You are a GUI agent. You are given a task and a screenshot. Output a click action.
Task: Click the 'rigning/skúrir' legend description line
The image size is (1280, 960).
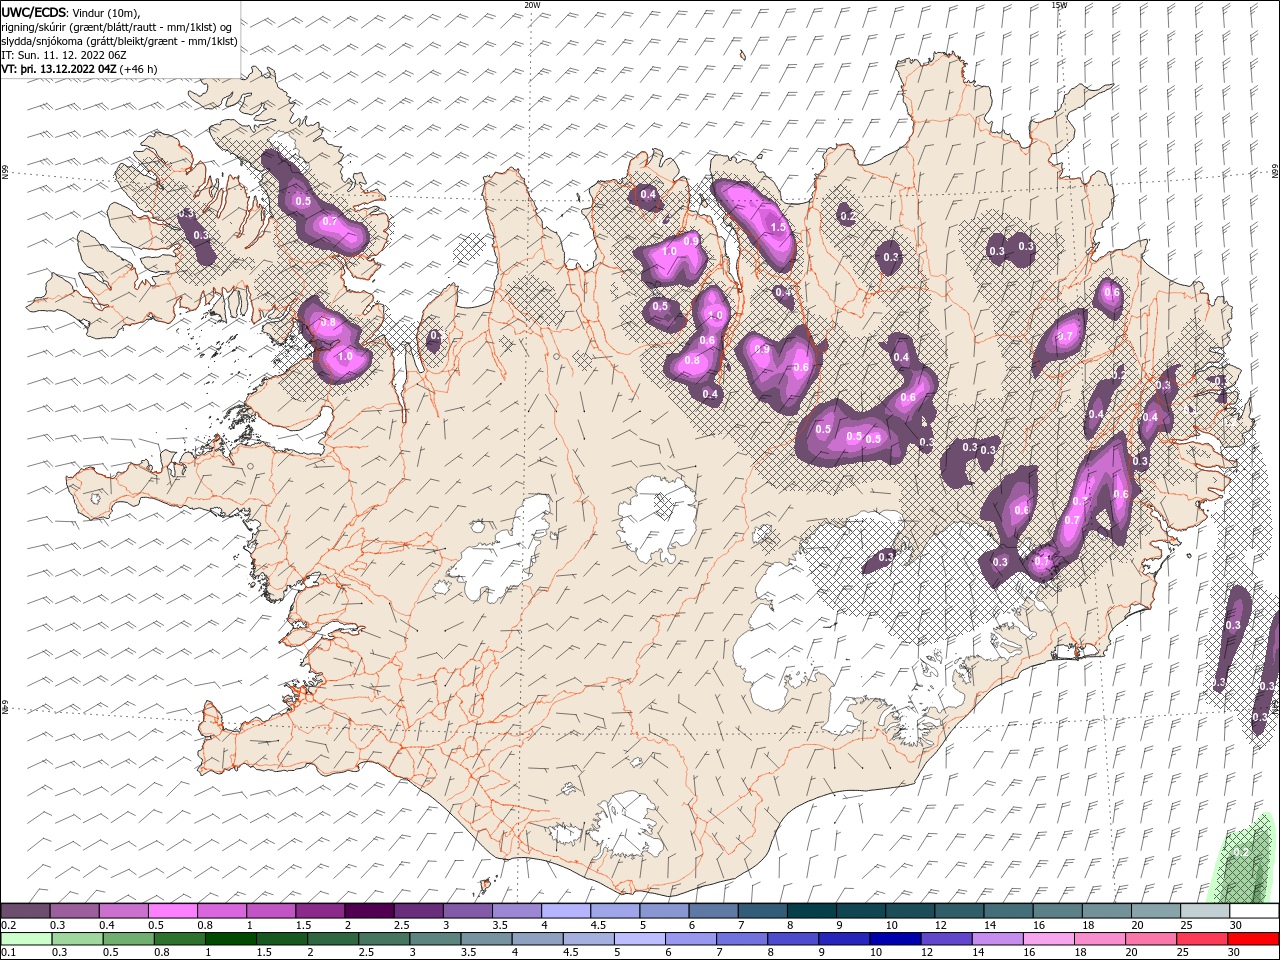118,26
